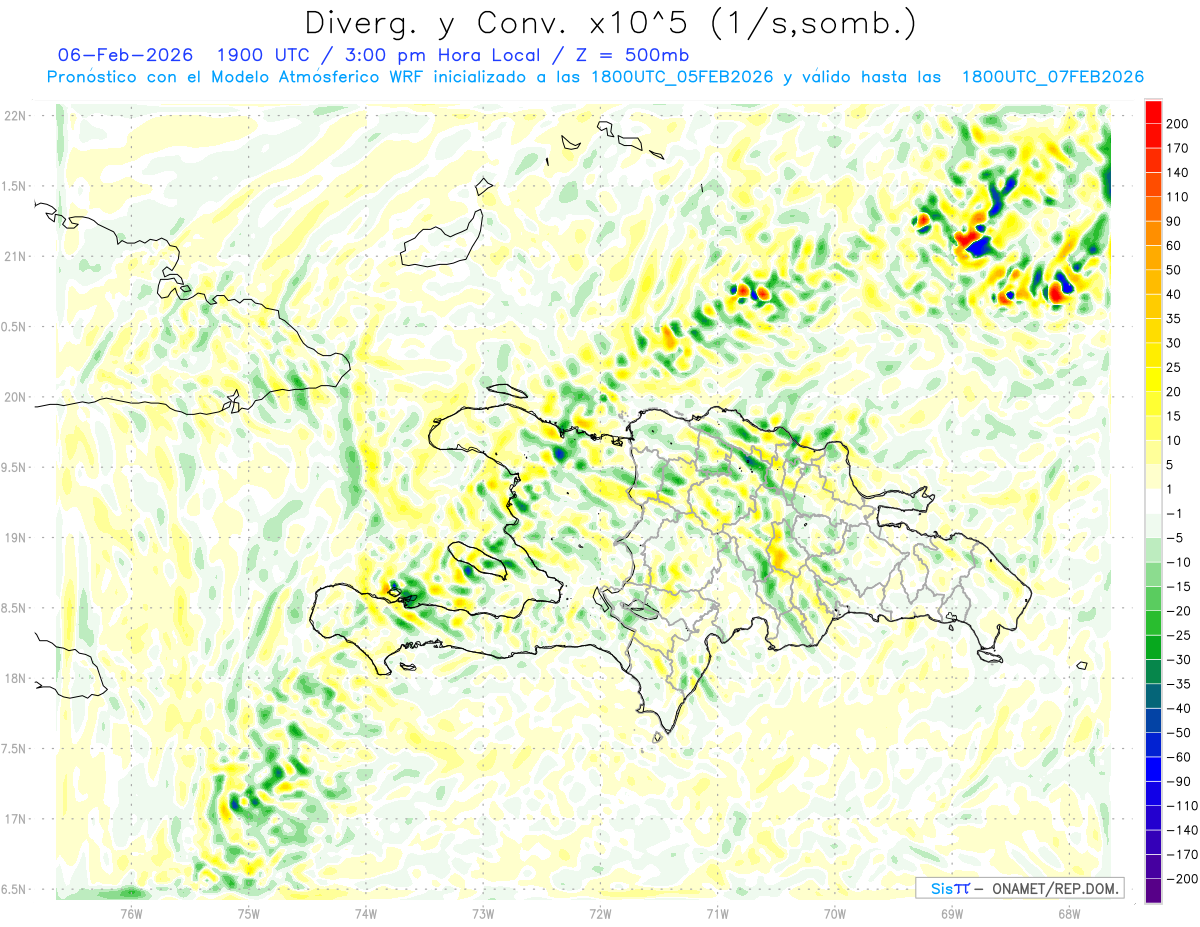Screen dimensions: 1200x927
Task: Click the positive '35' color scale value
Action: [x=1174, y=319]
